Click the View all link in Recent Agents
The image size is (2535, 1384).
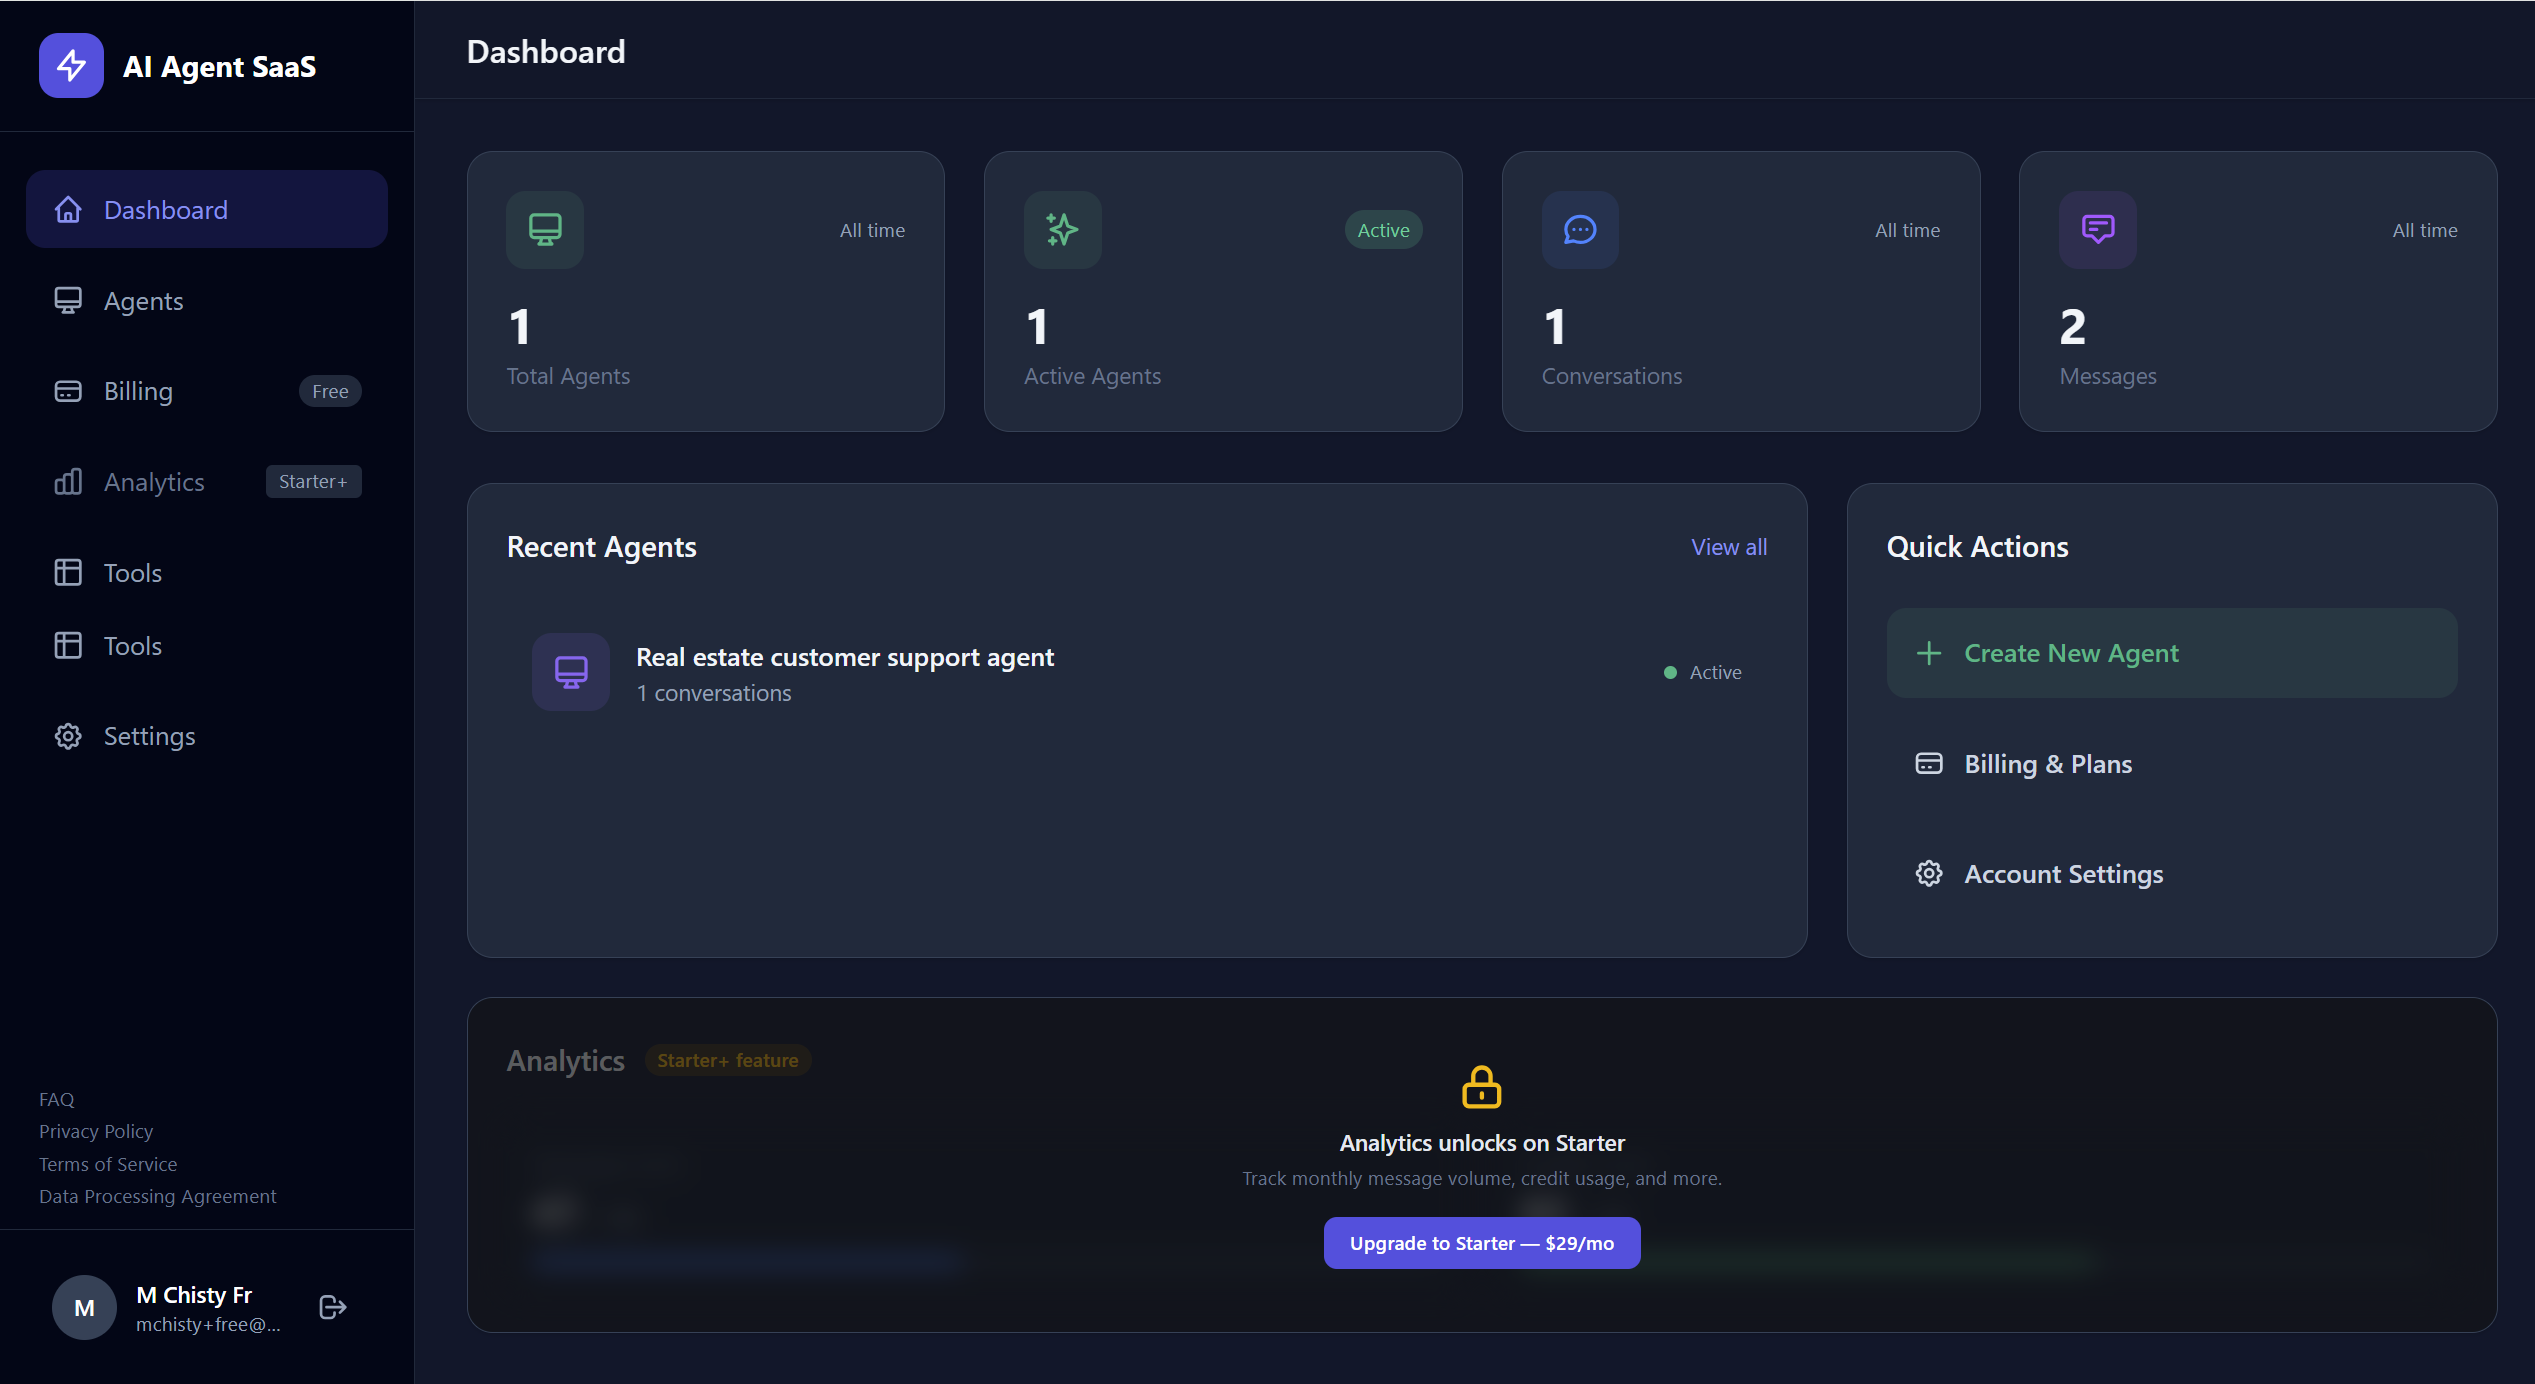[x=1729, y=547]
